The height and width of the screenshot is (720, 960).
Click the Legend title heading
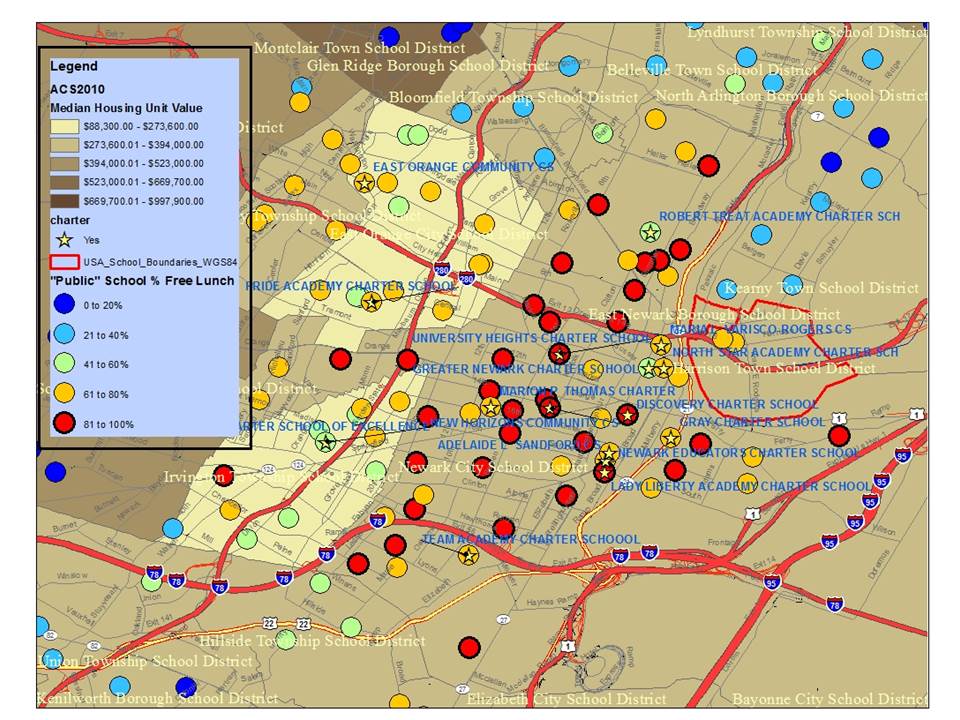click(74, 67)
